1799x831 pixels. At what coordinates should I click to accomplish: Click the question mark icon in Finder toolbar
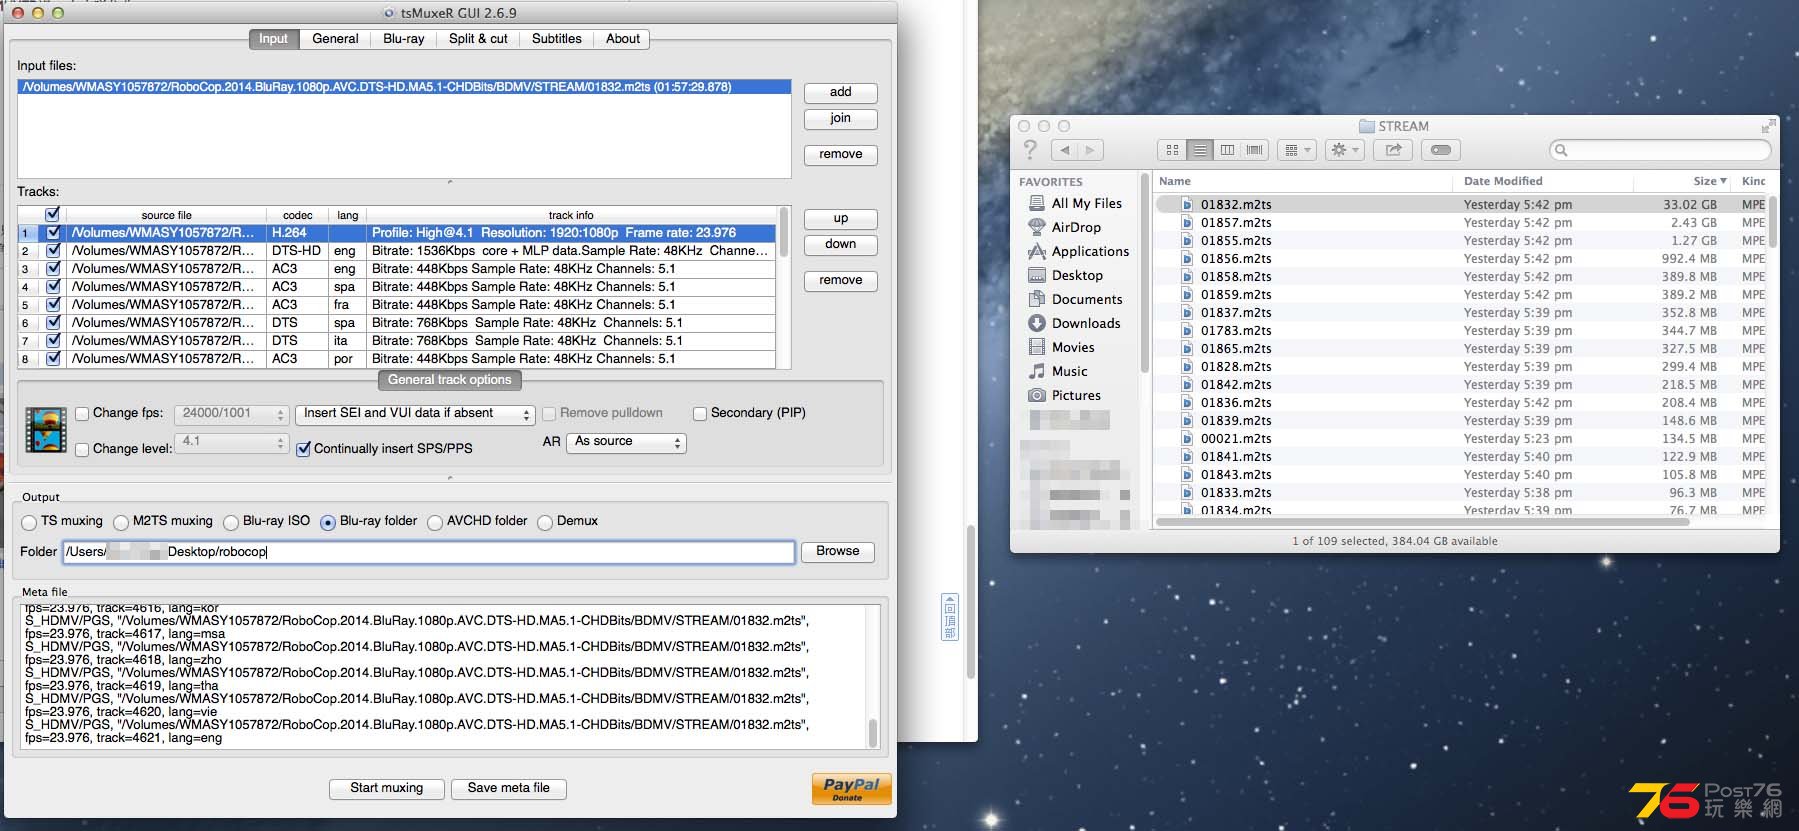coord(1030,150)
